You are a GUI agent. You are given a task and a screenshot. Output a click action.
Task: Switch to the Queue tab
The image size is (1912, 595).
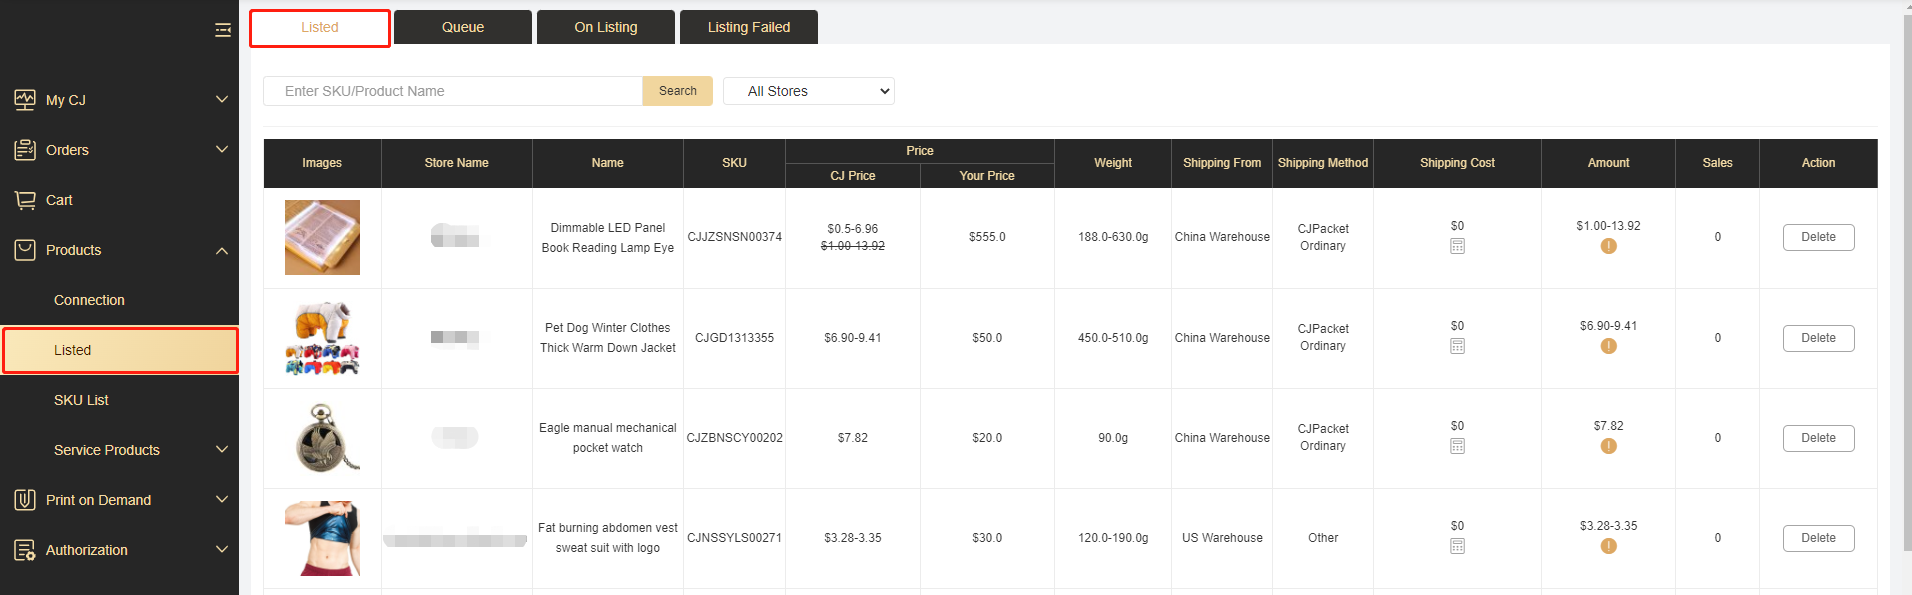point(463,27)
